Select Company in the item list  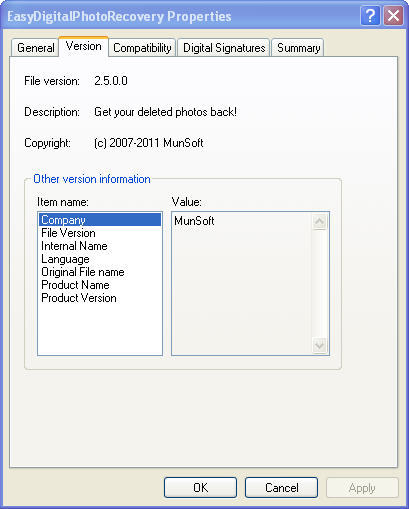click(100, 220)
